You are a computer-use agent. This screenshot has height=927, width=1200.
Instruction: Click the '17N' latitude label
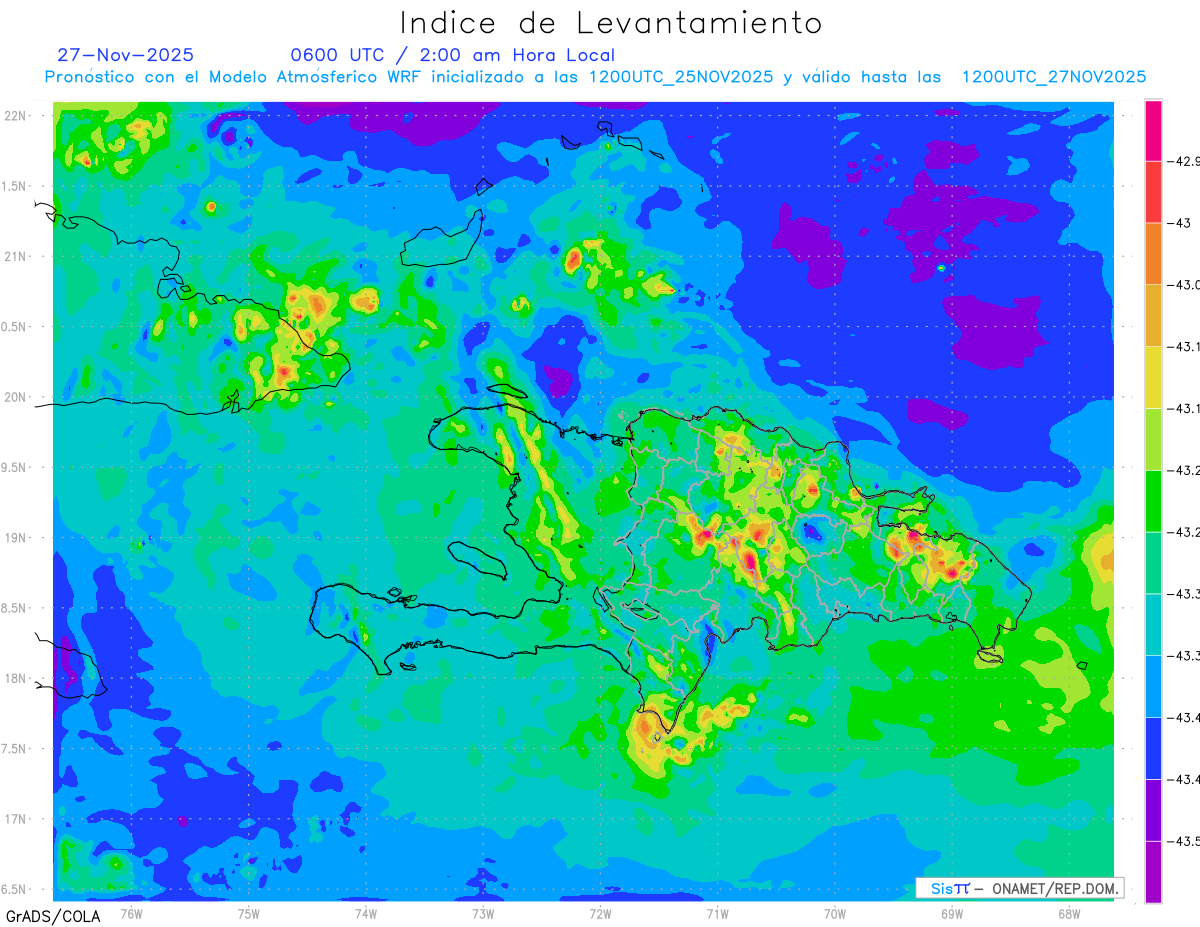pos(16,819)
